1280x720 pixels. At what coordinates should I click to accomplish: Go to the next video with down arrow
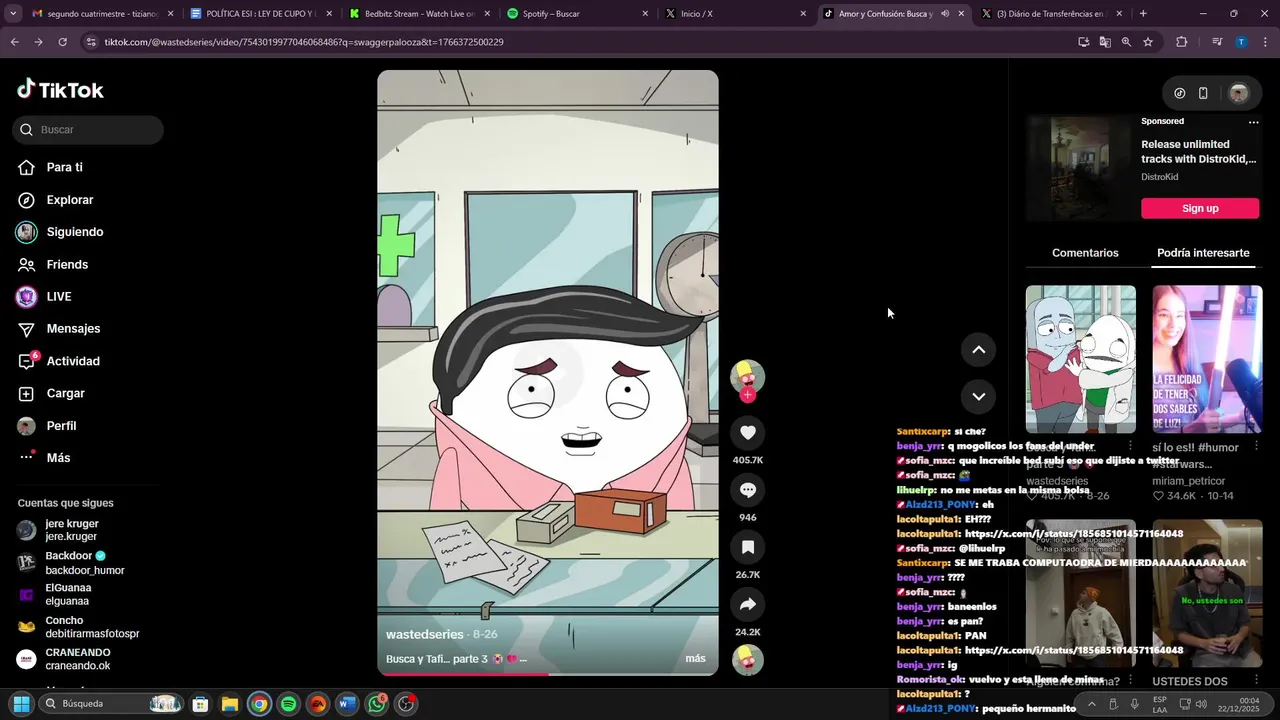click(x=978, y=396)
